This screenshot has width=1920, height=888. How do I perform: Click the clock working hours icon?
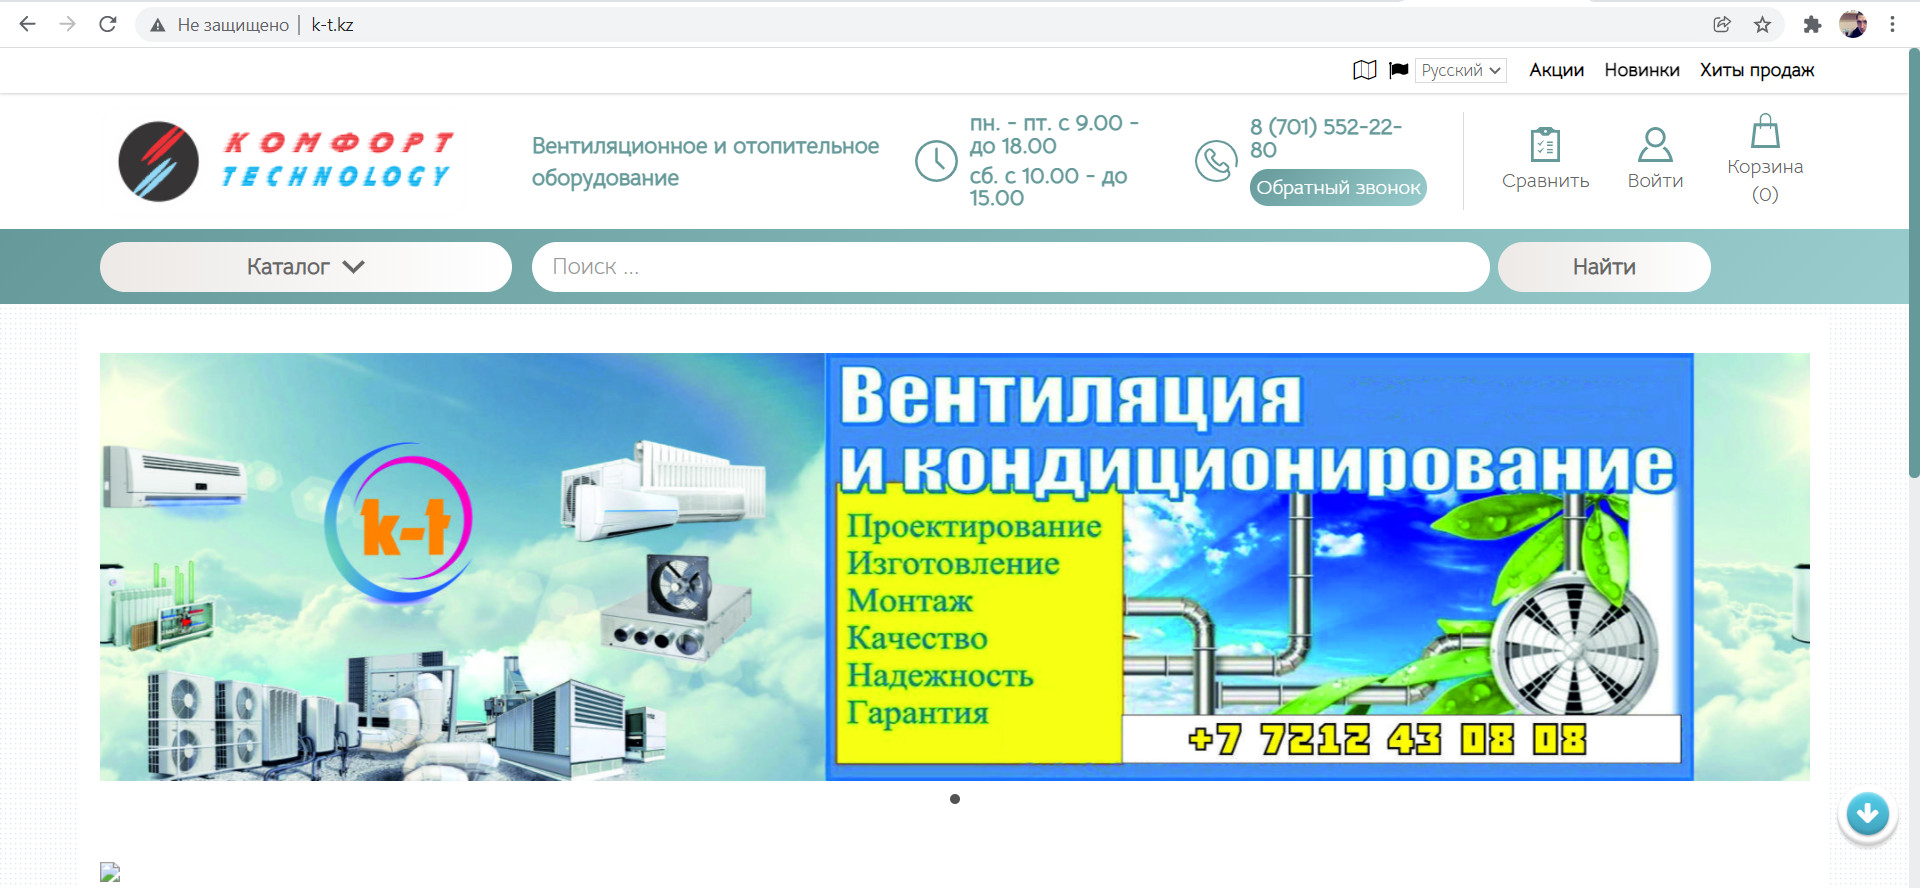(x=937, y=161)
